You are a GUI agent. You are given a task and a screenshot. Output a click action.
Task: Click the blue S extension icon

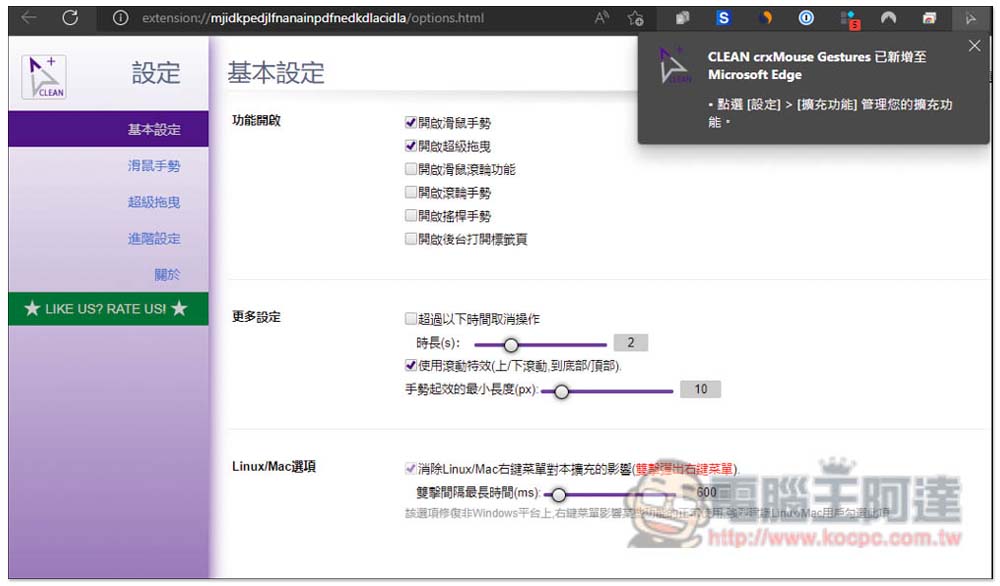(723, 18)
